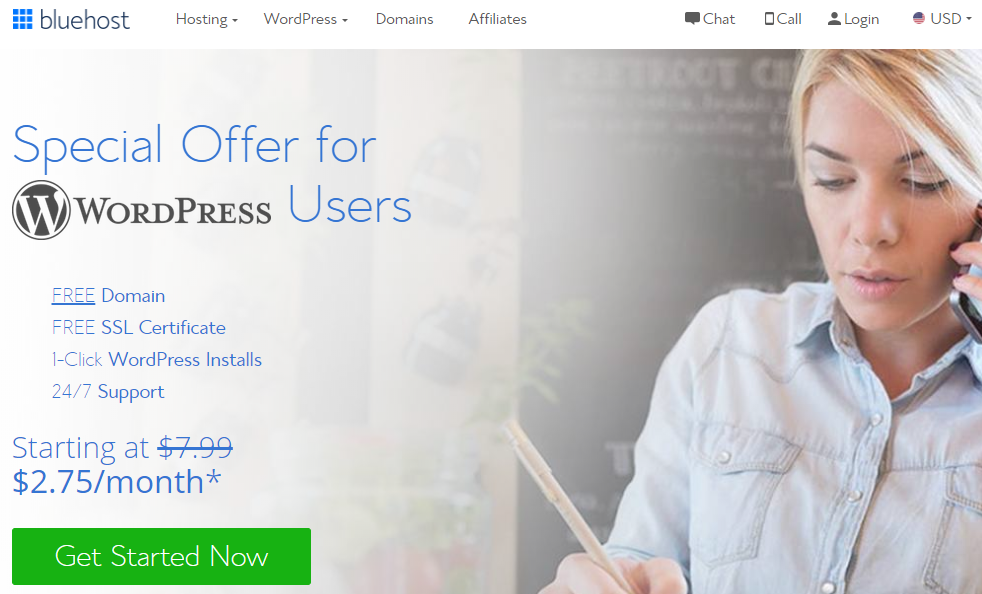The height and width of the screenshot is (594, 982).
Task: Expand the Hosting dropdown menu
Action: pos(207,19)
